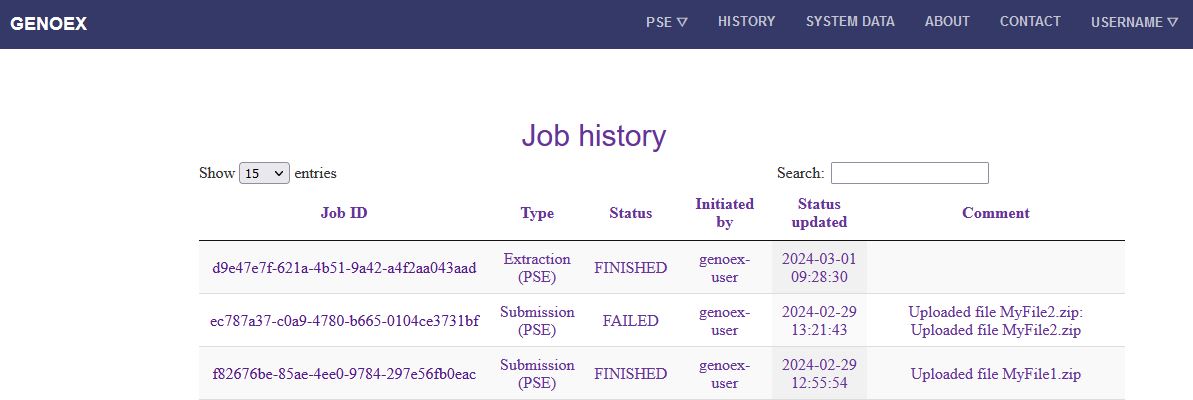
Task: Expand the Username menu
Action: click(1134, 22)
